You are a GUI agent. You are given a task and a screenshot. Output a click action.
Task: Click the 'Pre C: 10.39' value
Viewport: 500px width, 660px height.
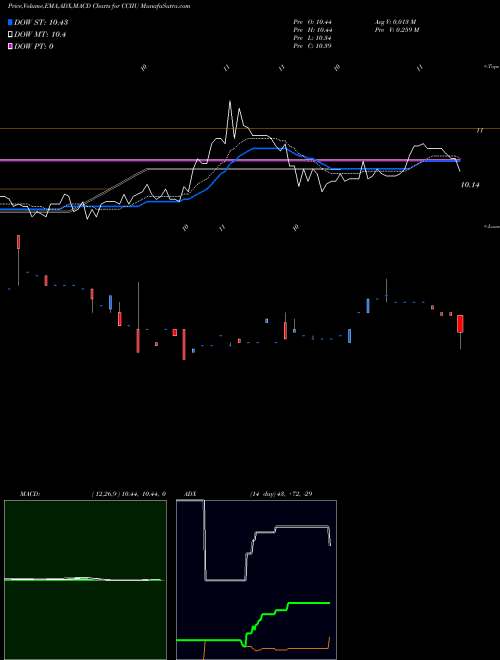click(313, 46)
